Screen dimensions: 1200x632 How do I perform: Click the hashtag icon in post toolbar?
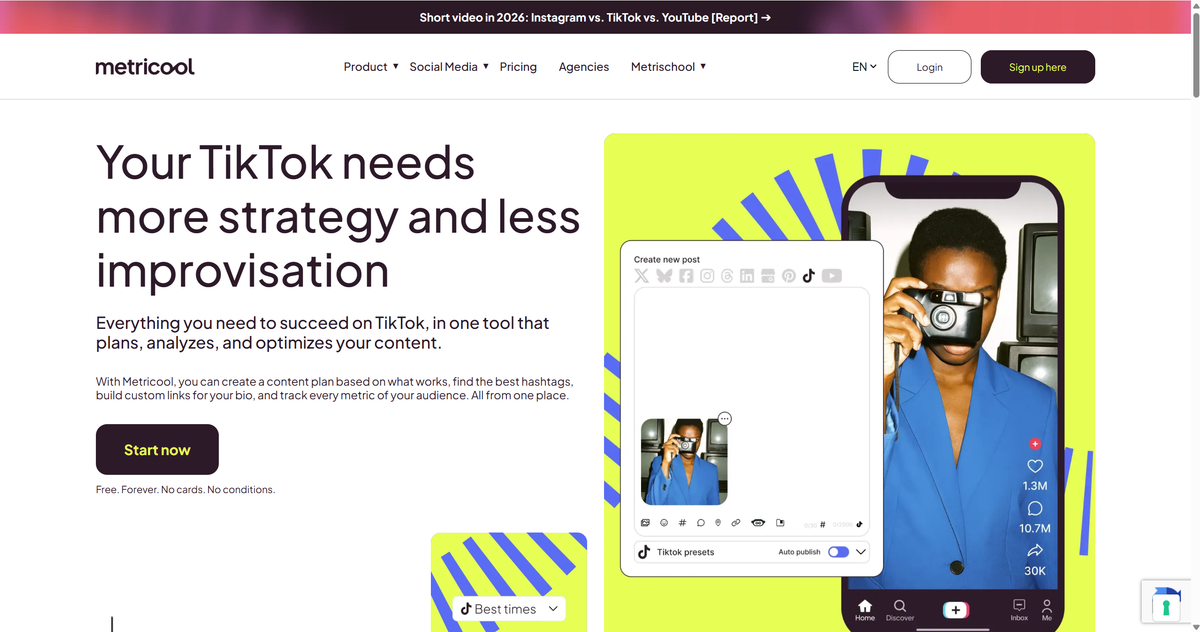click(x=682, y=523)
